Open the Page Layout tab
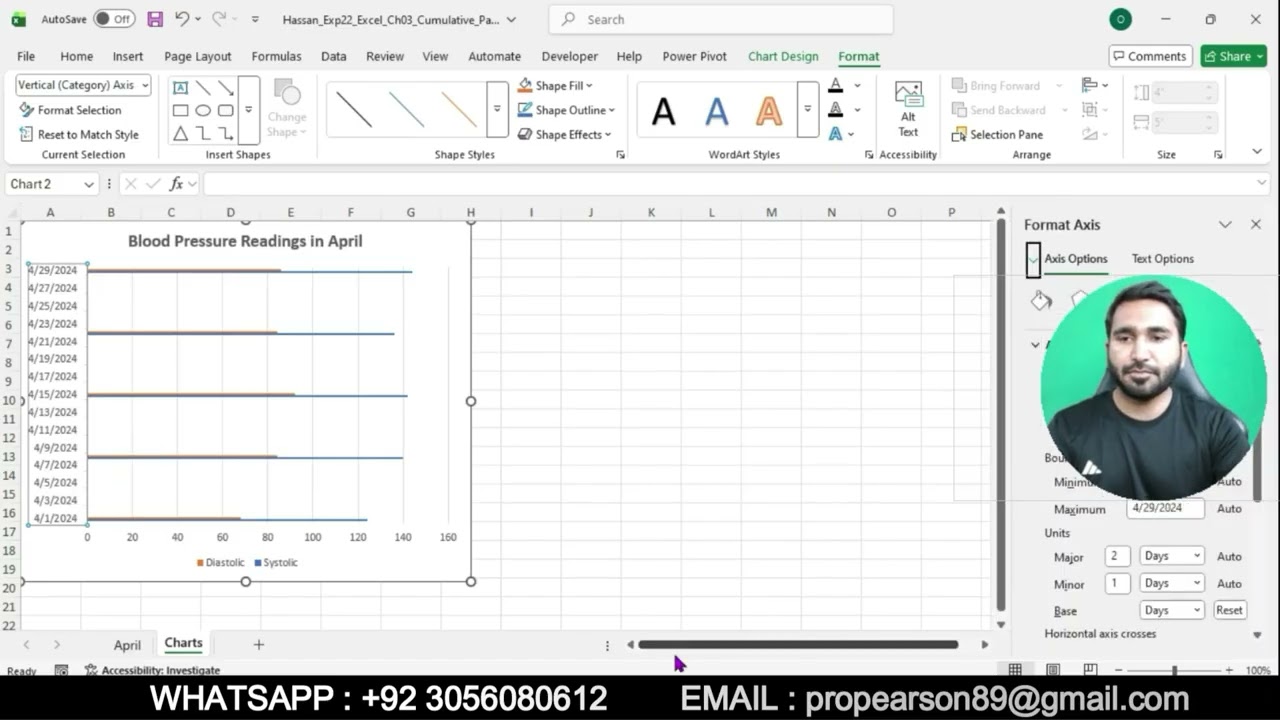 pyautogui.click(x=197, y=56)
